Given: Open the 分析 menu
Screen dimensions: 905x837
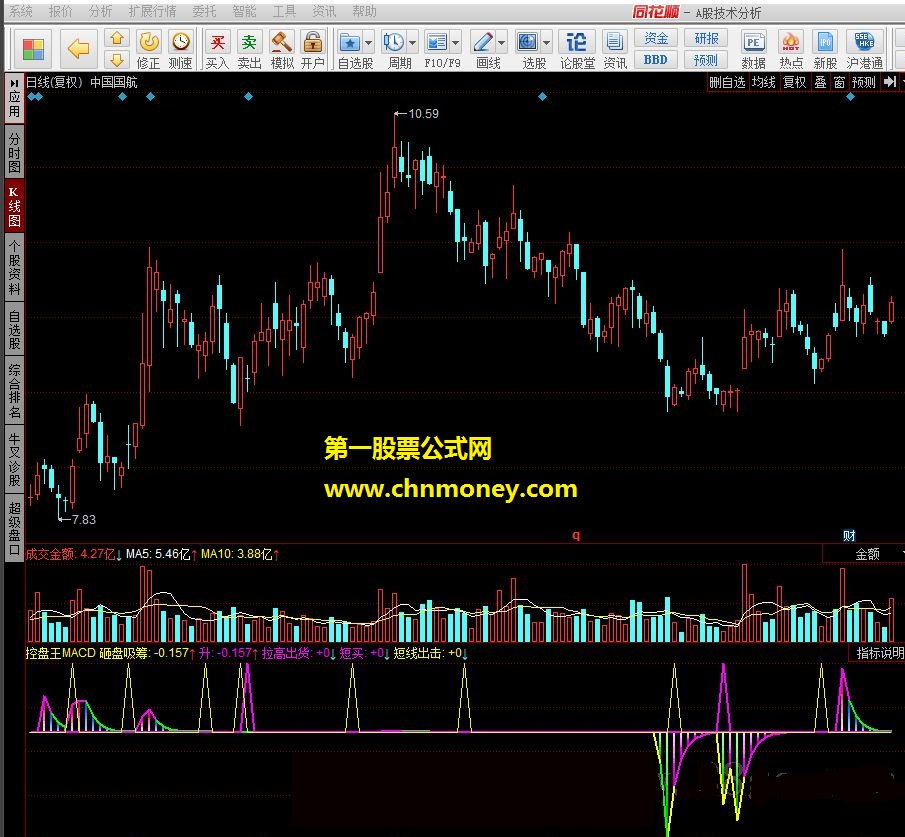Looking at the screenshot, I should pyautogui.click(x=100, y=11).
